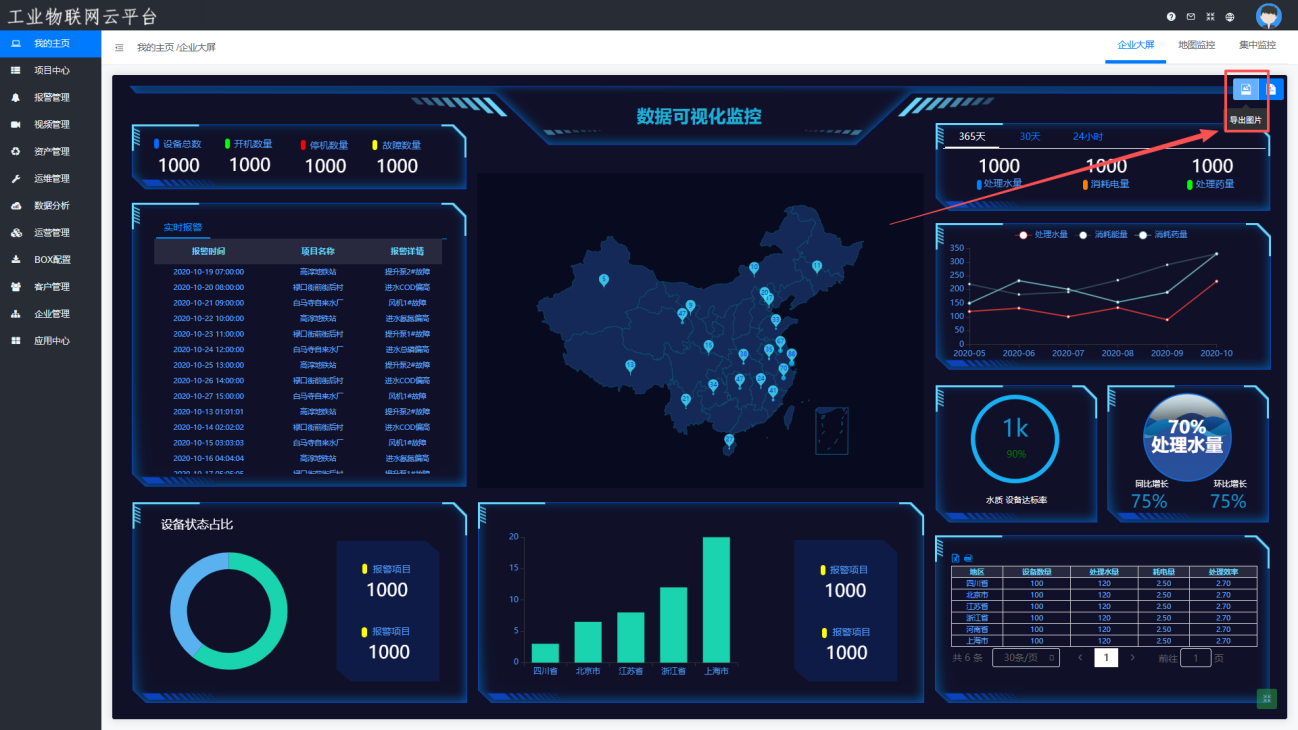Open the 30条/页 page size dropdown

coord(1025,657)
